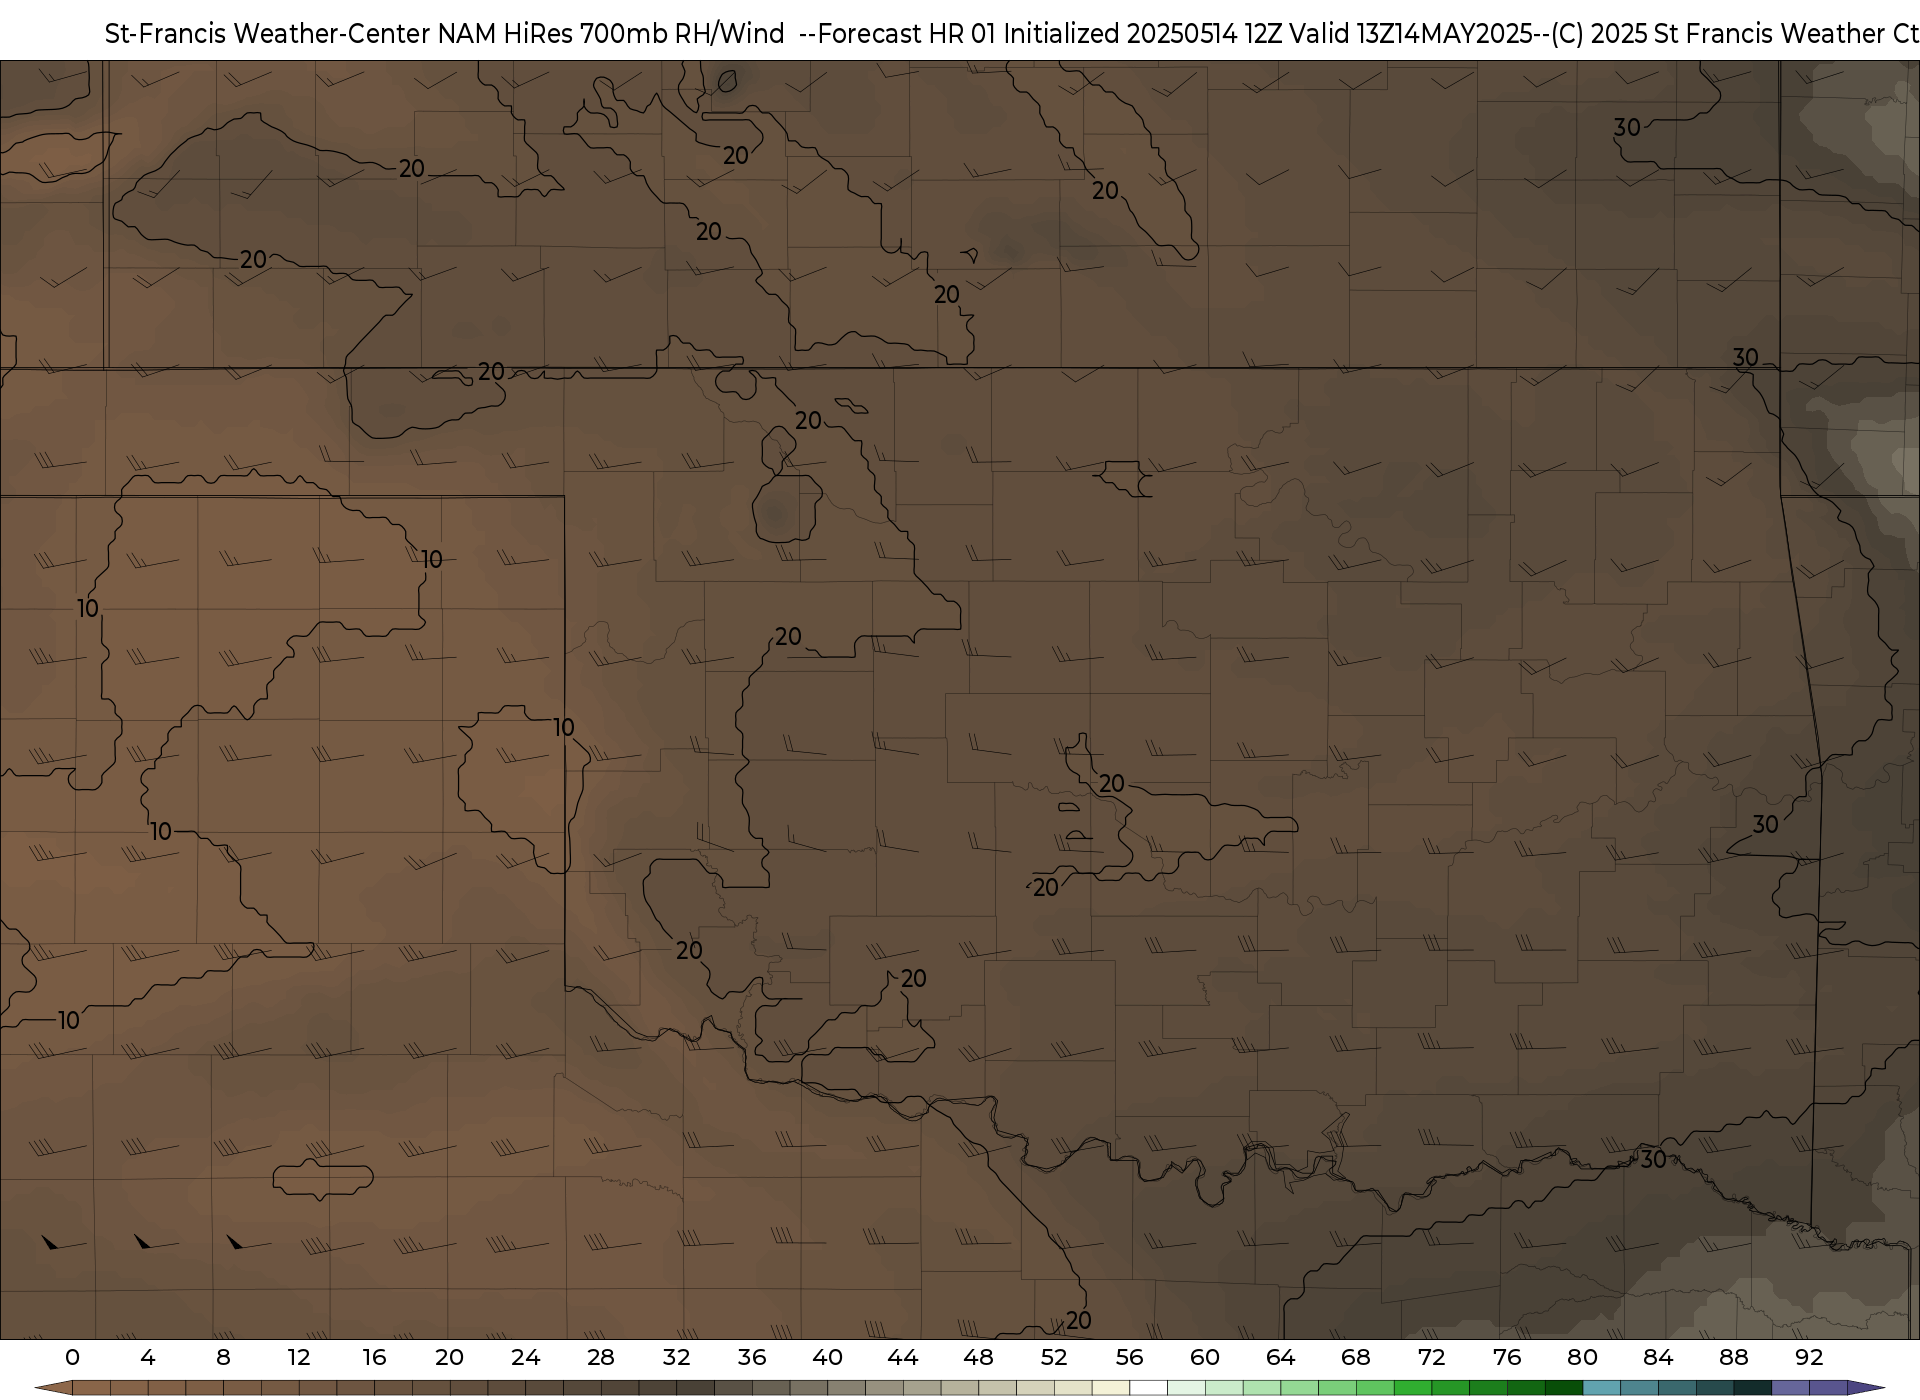
Task: Click the colorbar tick label 32
Action: 676,1358
